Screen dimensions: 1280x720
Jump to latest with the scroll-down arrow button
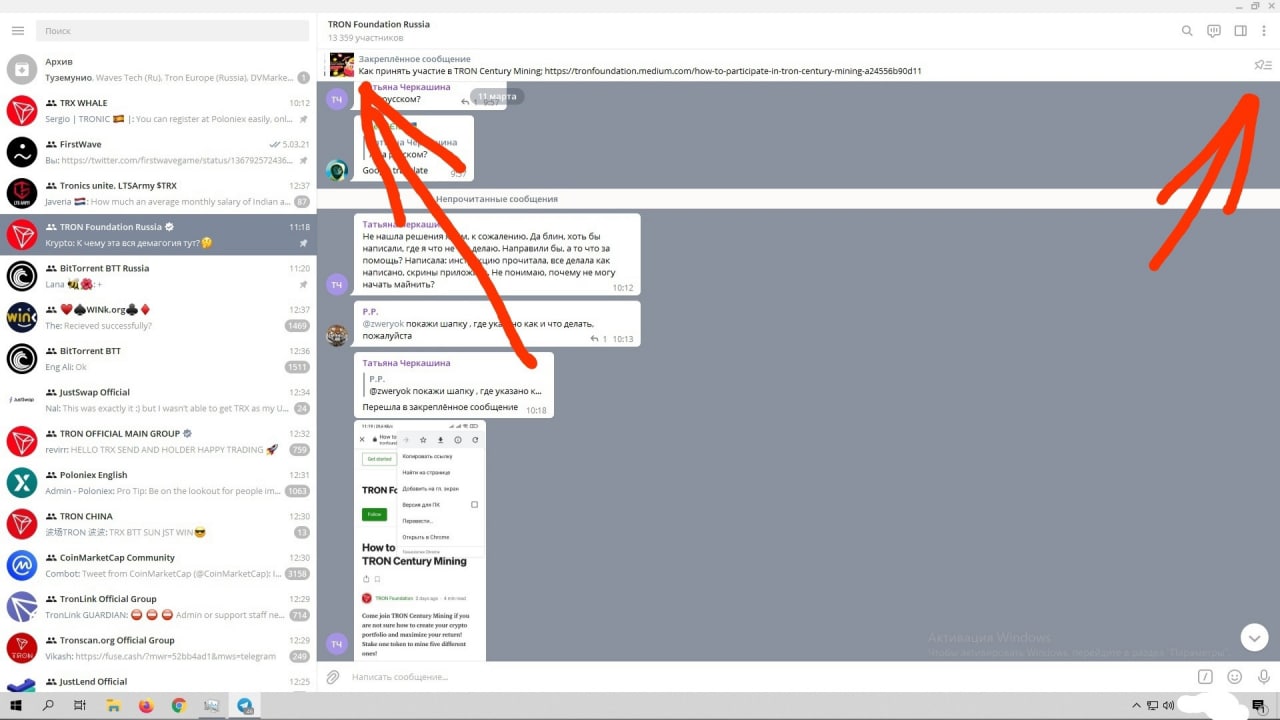(1254, 636)
